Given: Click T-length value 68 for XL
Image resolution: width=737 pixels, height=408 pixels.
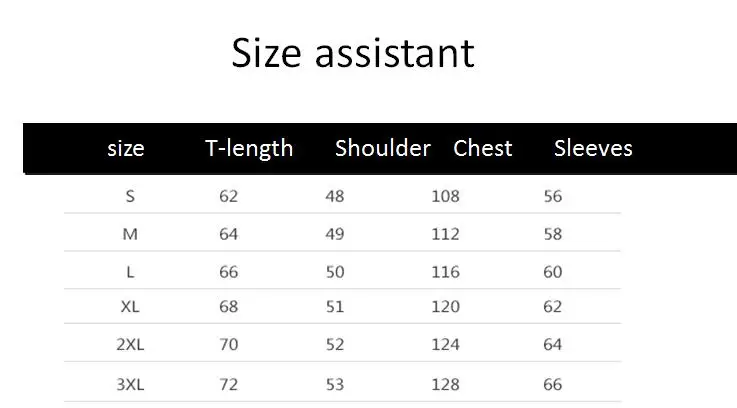Looking at the screenshot, I should 228,306.
